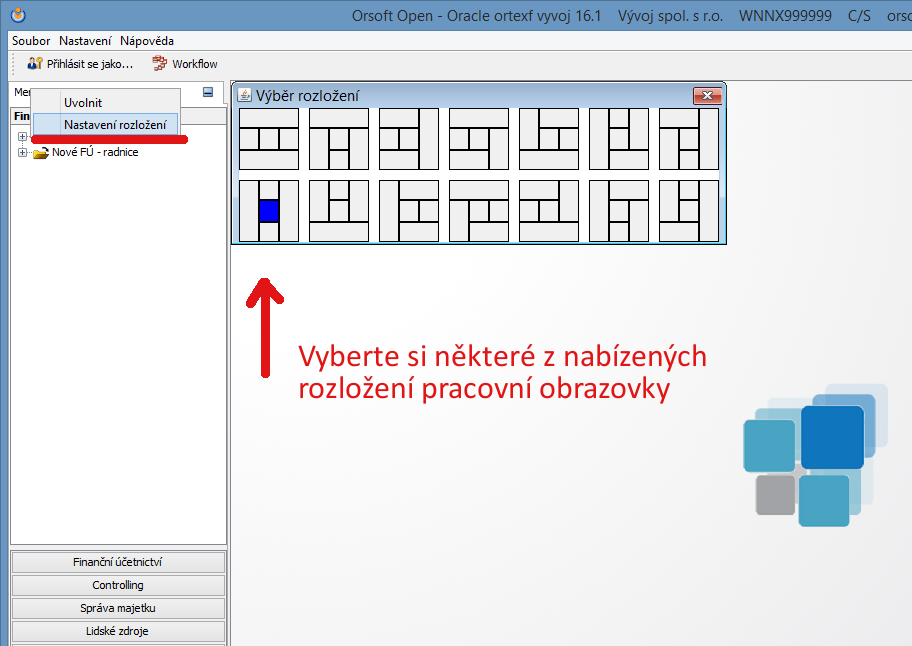The image size is (912, 646).
Task: Expand the 'Nové FÚ - radnice' tree node
Action: click(x=22, y=153)
